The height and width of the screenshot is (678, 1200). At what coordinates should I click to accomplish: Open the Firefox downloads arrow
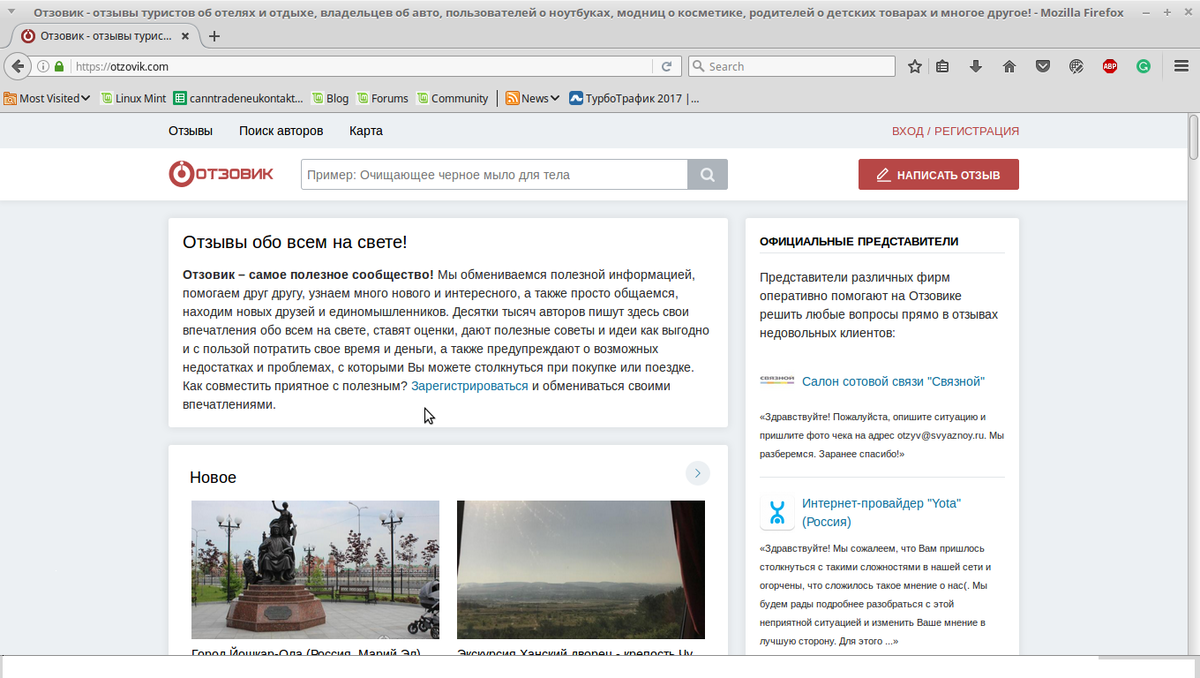tap(976, 67)
